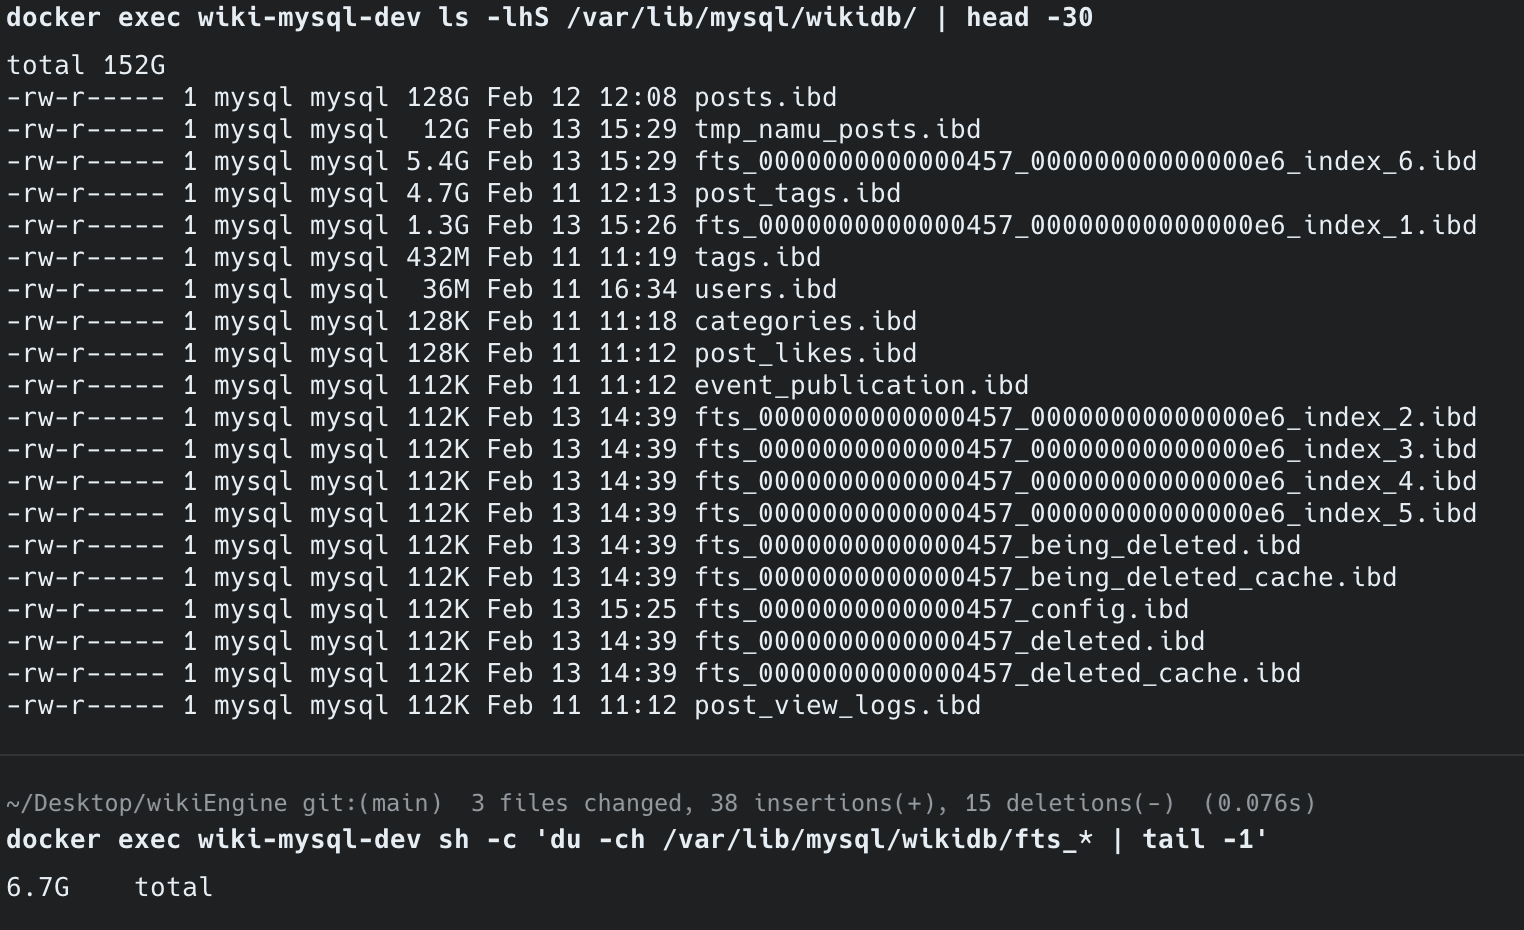
Task: Click the posts.ibd filename
Action: [x=765, y=98]
